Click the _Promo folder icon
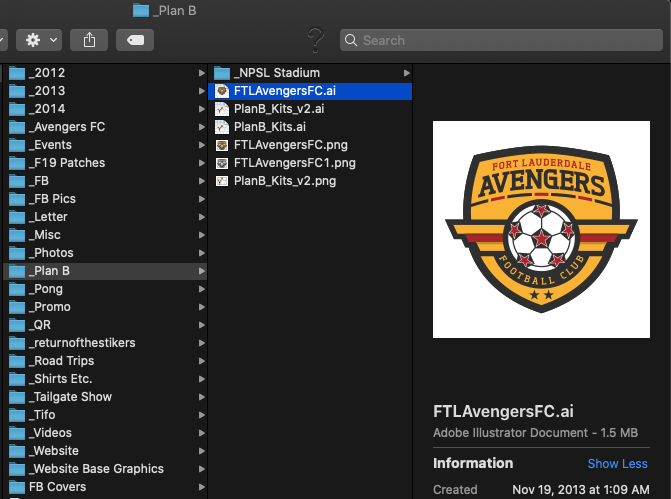The image size is (671, 499). tap(17, 307)
